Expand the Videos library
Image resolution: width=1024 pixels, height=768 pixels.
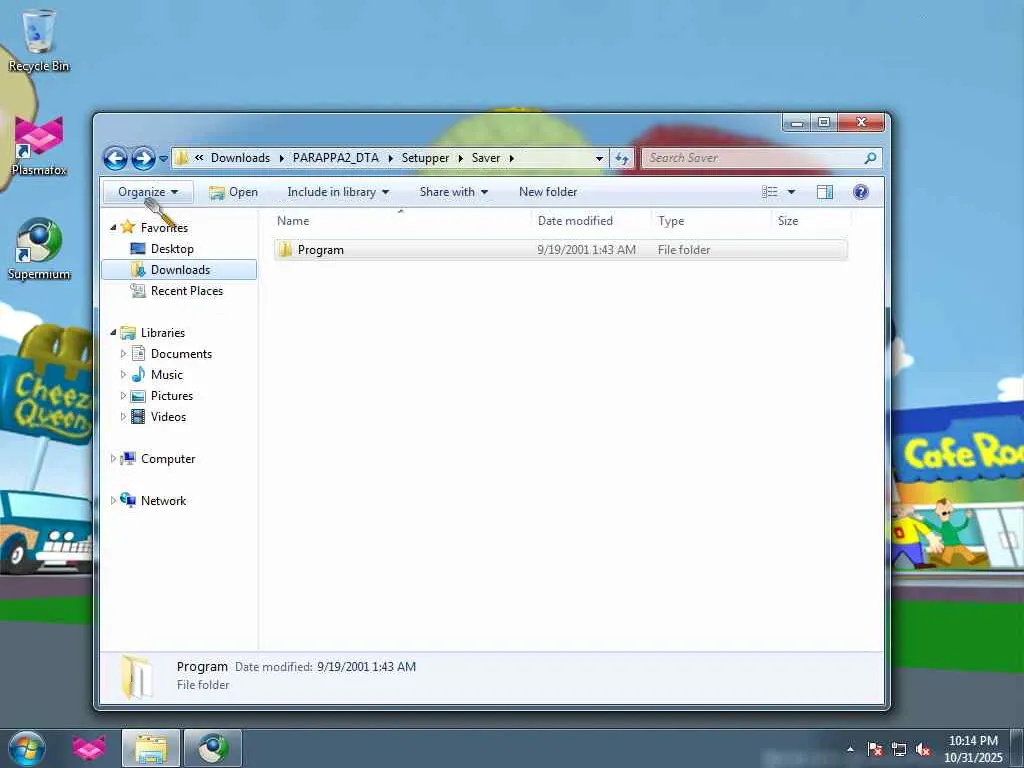pyautogui.click(x=123, y=416)
